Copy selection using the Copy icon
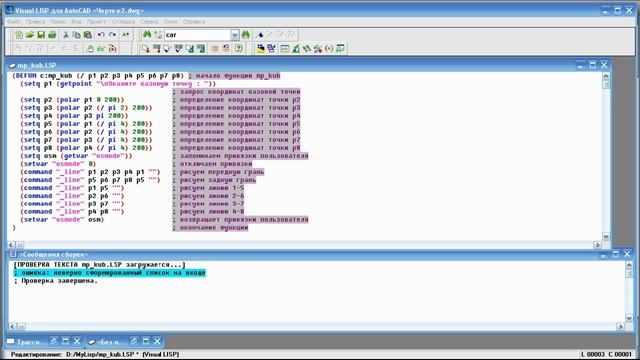The width and height of the screenshot is (640, 360). pos(76,35)
